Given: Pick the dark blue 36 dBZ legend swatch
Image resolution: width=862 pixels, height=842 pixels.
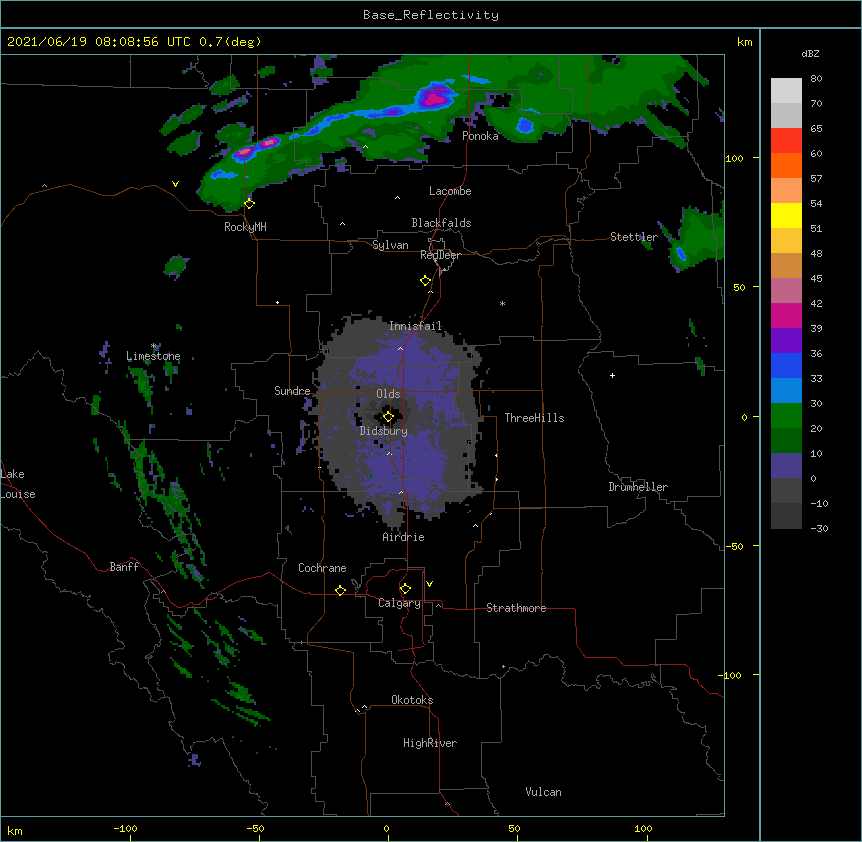Looking at the screenshot, I should point(786,365).
